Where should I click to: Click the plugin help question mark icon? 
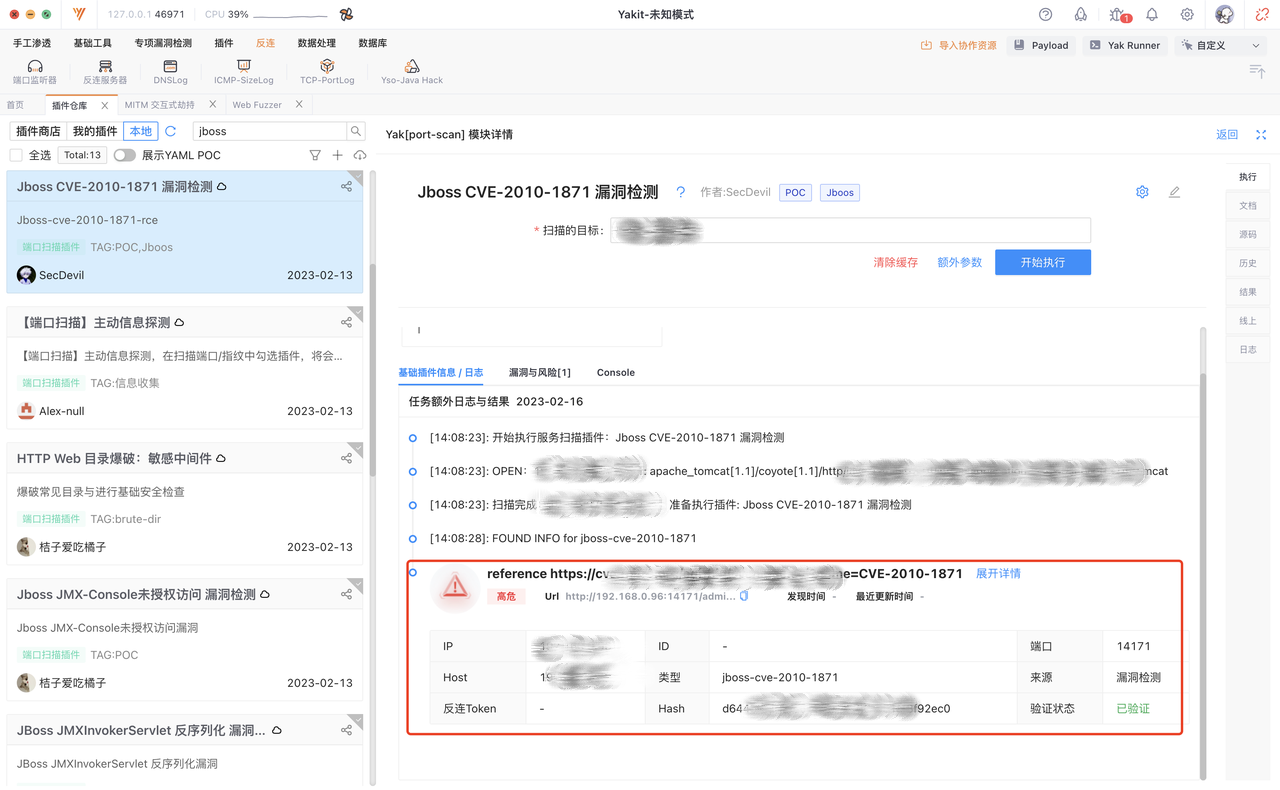(681, 192)
